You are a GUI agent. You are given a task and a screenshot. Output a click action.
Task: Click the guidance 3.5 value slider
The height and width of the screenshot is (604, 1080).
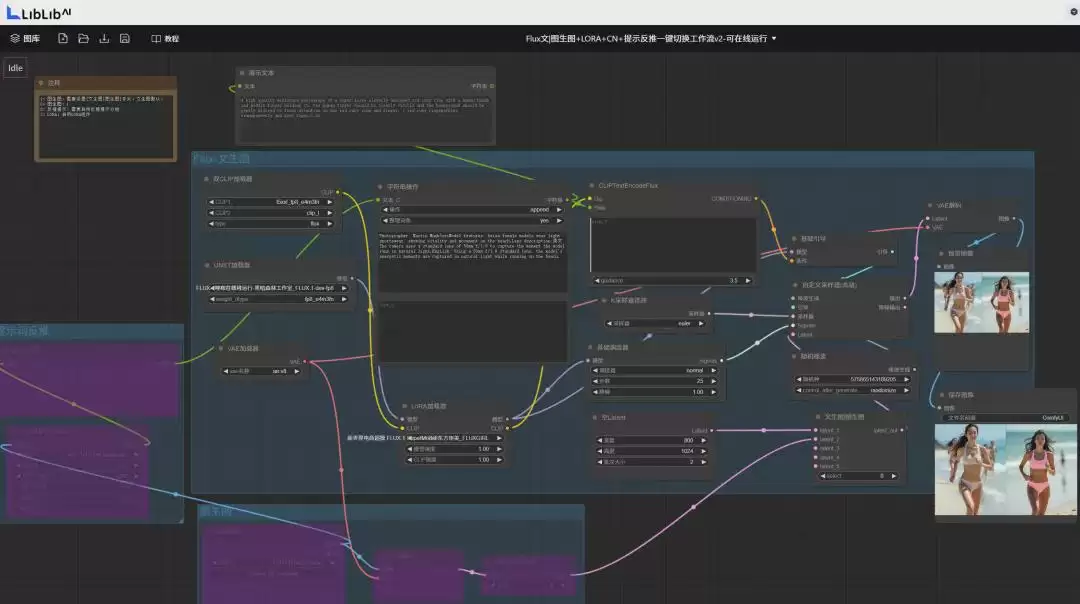pyautogui.click(x=672, y=280)
